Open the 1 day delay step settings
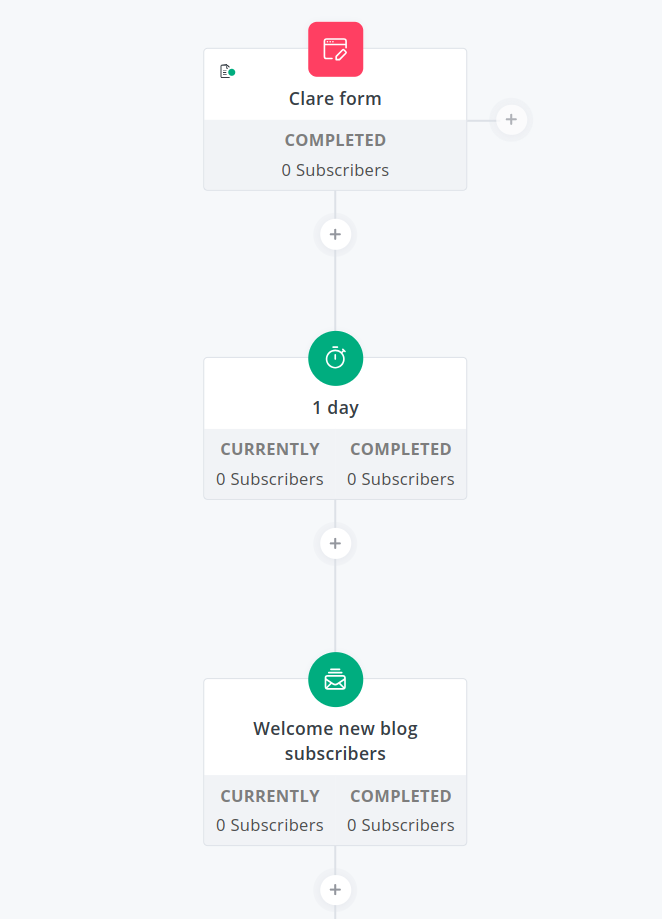The height and width of the screenshot is (919, 662). pos(335,407)
